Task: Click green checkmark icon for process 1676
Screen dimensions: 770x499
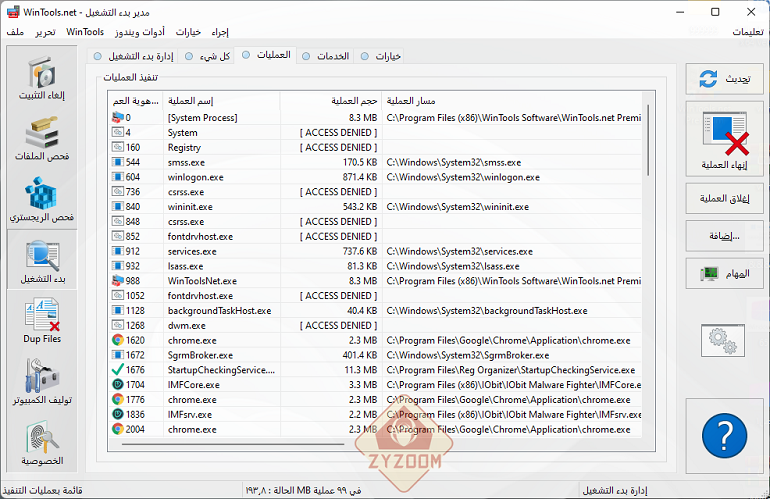Action: (117, 369)
